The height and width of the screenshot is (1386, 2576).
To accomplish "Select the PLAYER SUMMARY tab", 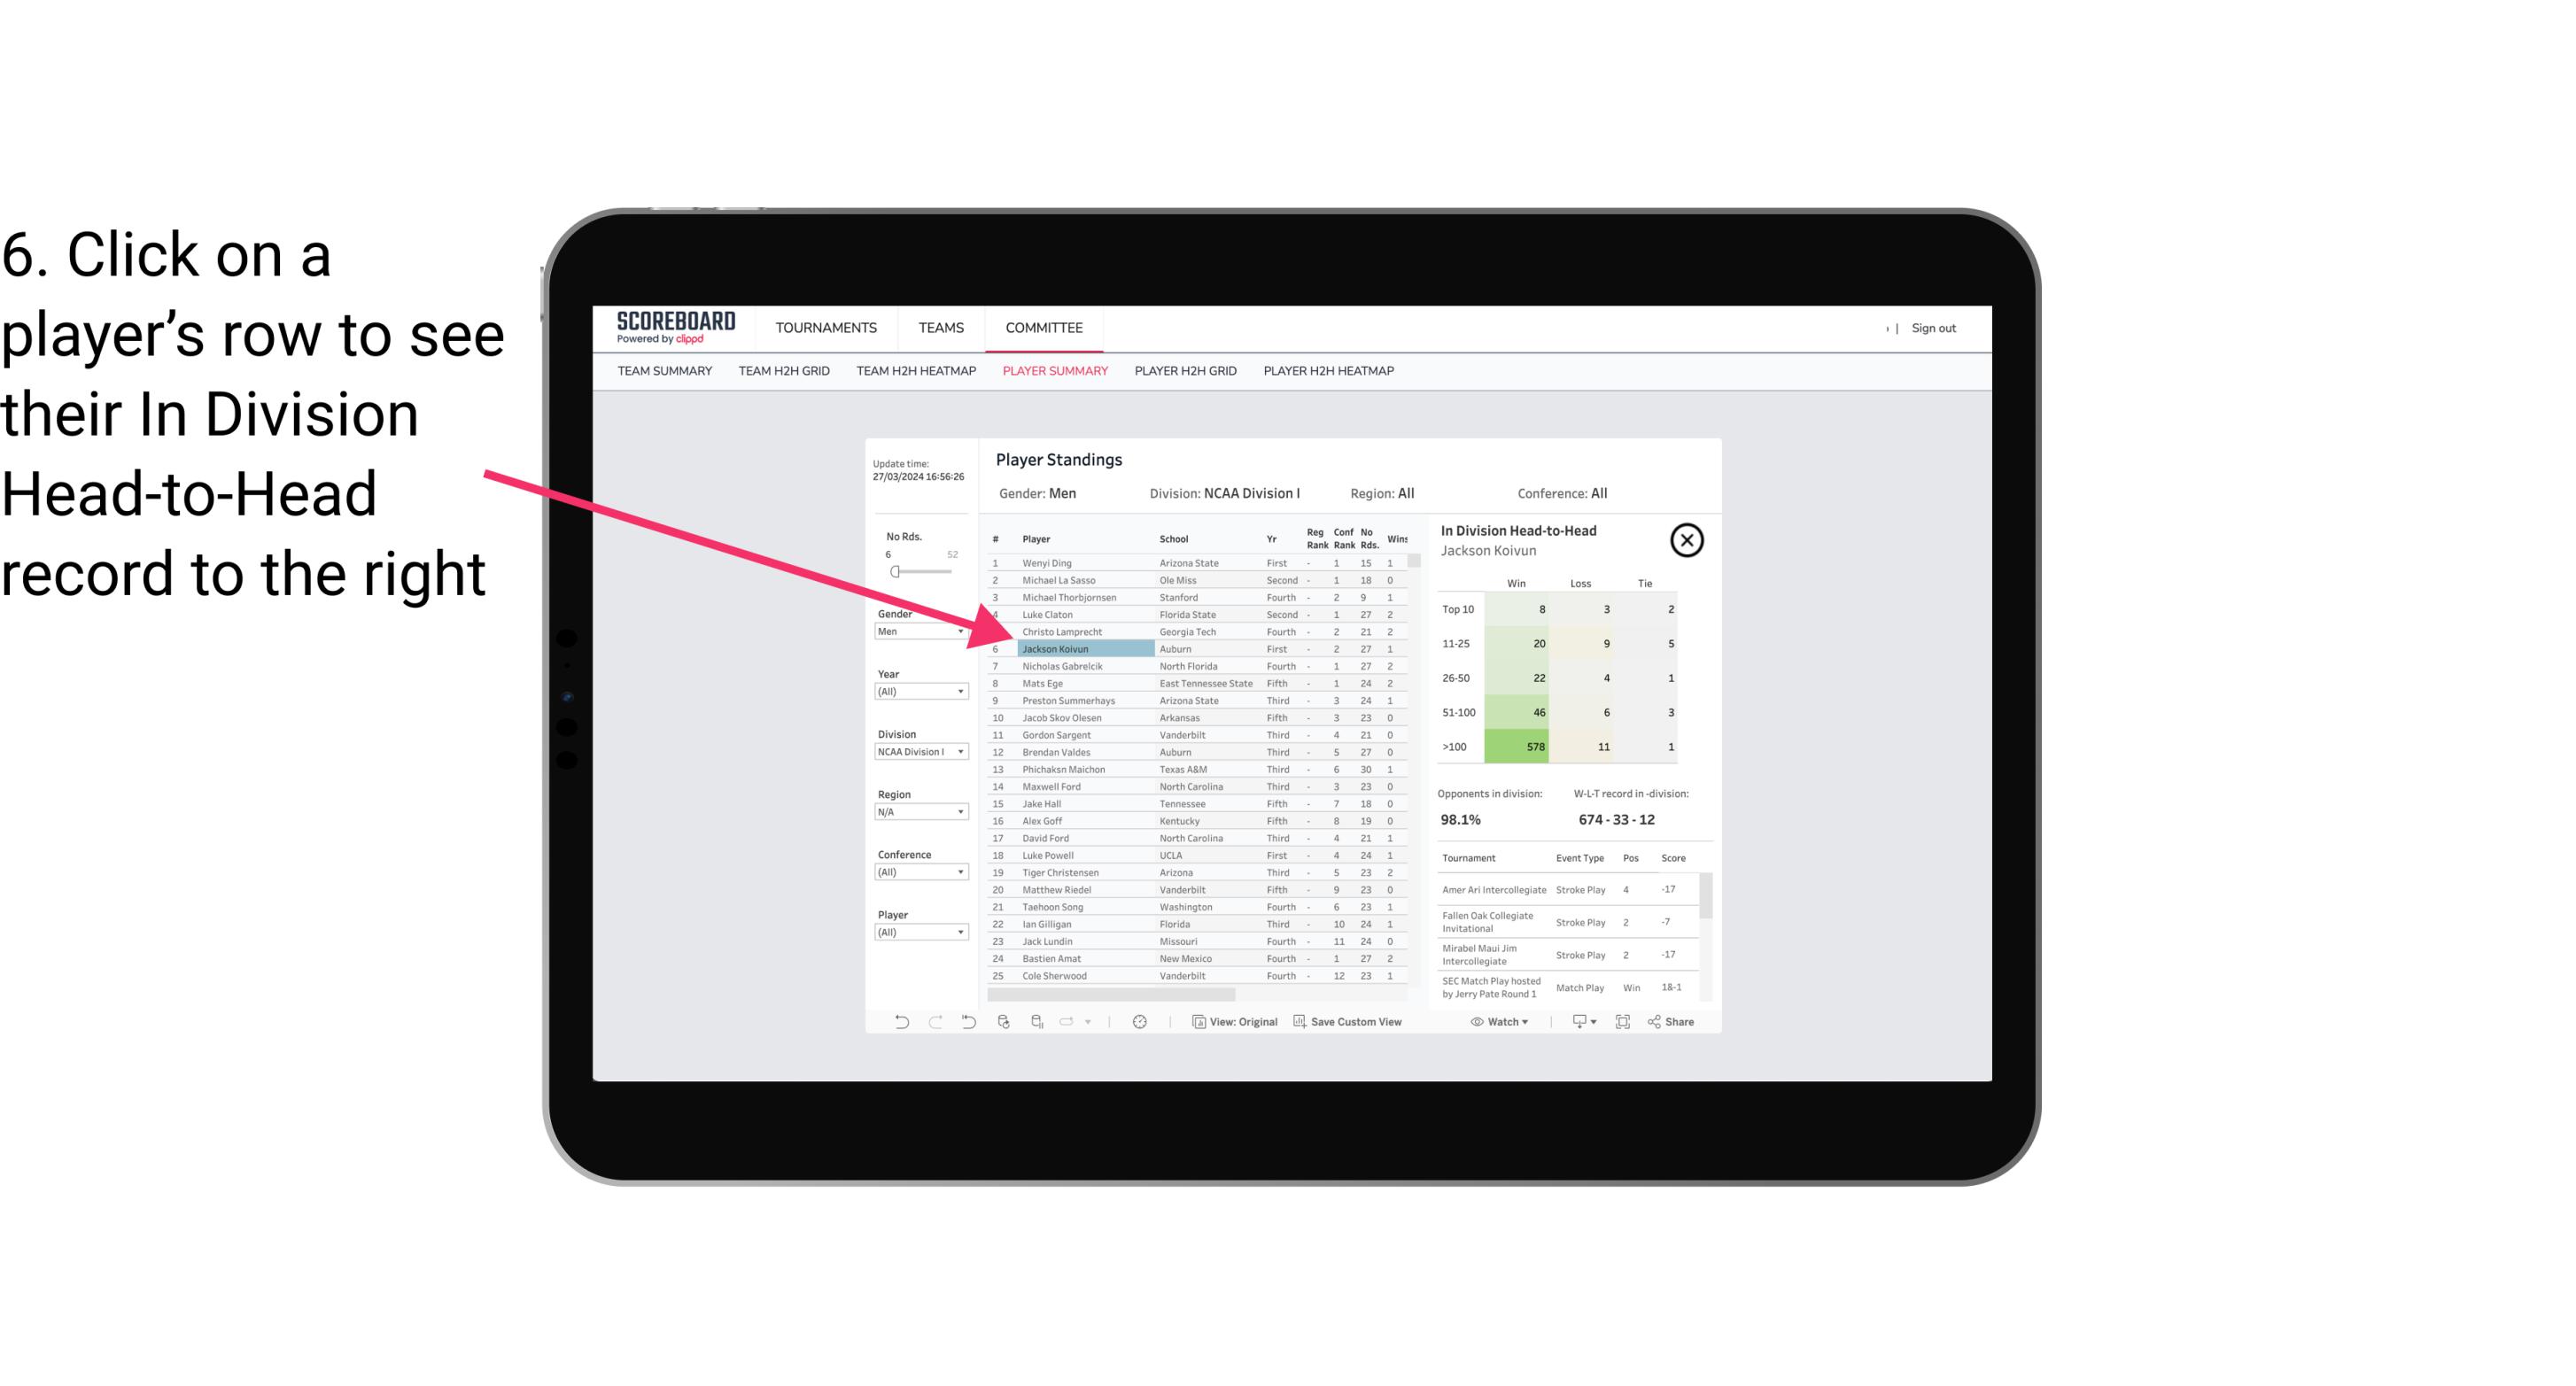I will [x=1051, y=372].
